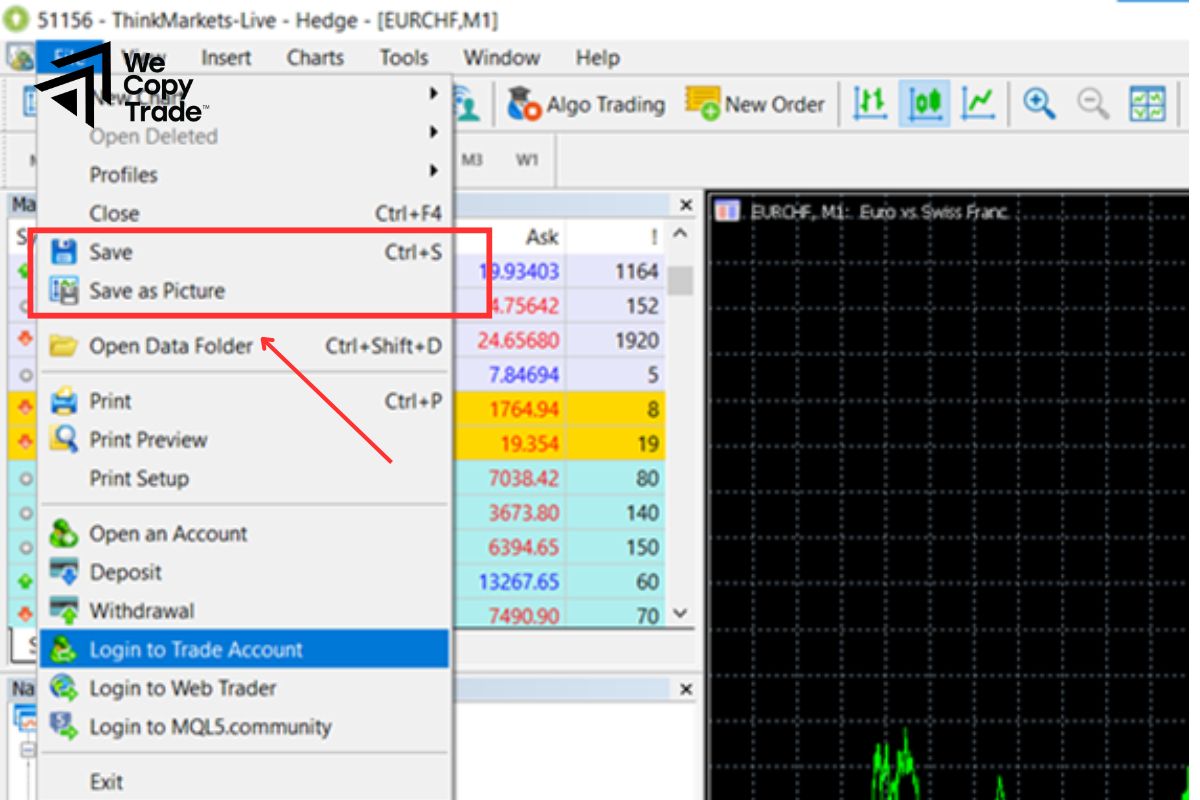Toggle the Algo Trading button
Image resolution: width=1200 pixels, height=800 pixels.
click(586, 104)
